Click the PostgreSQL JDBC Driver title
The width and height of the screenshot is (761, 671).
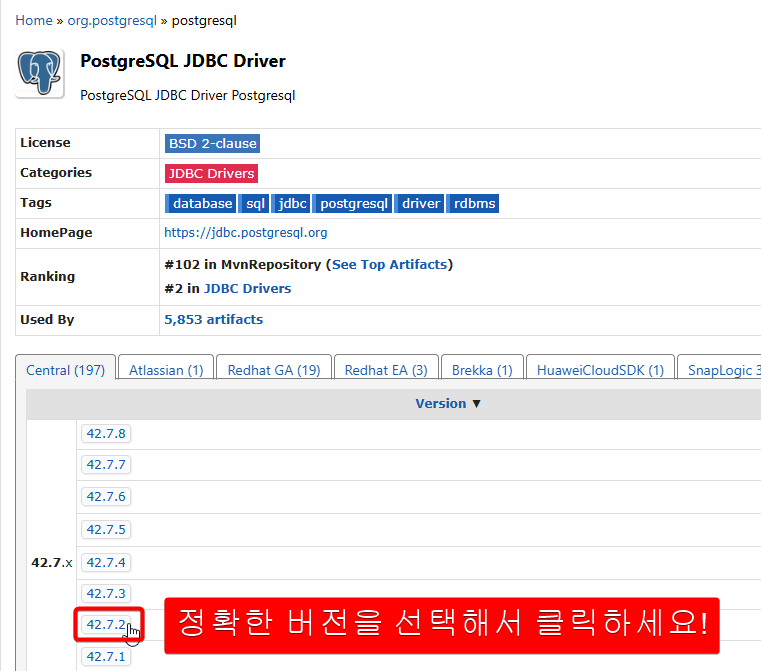pos(183,61)
